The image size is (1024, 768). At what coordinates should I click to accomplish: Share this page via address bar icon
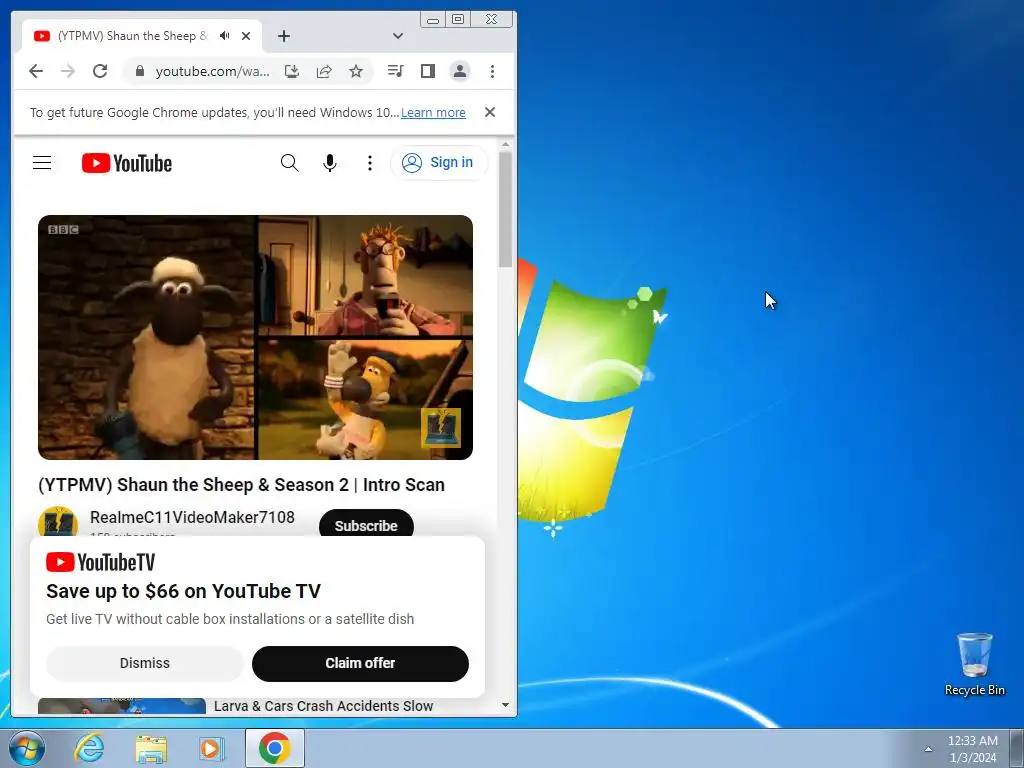tap(324, 71)
